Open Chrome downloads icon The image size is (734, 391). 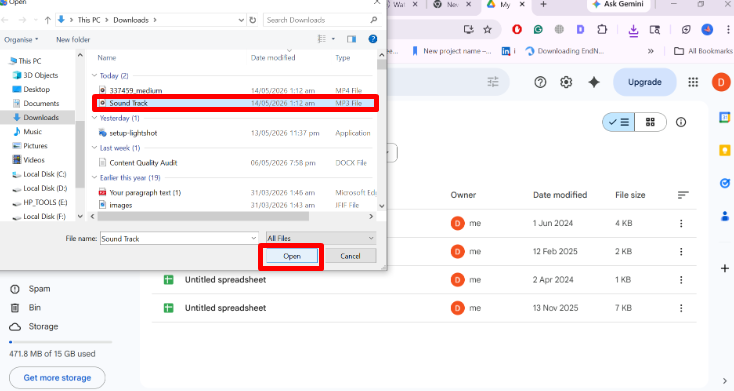pyautogui.click(x=633, y=30)
